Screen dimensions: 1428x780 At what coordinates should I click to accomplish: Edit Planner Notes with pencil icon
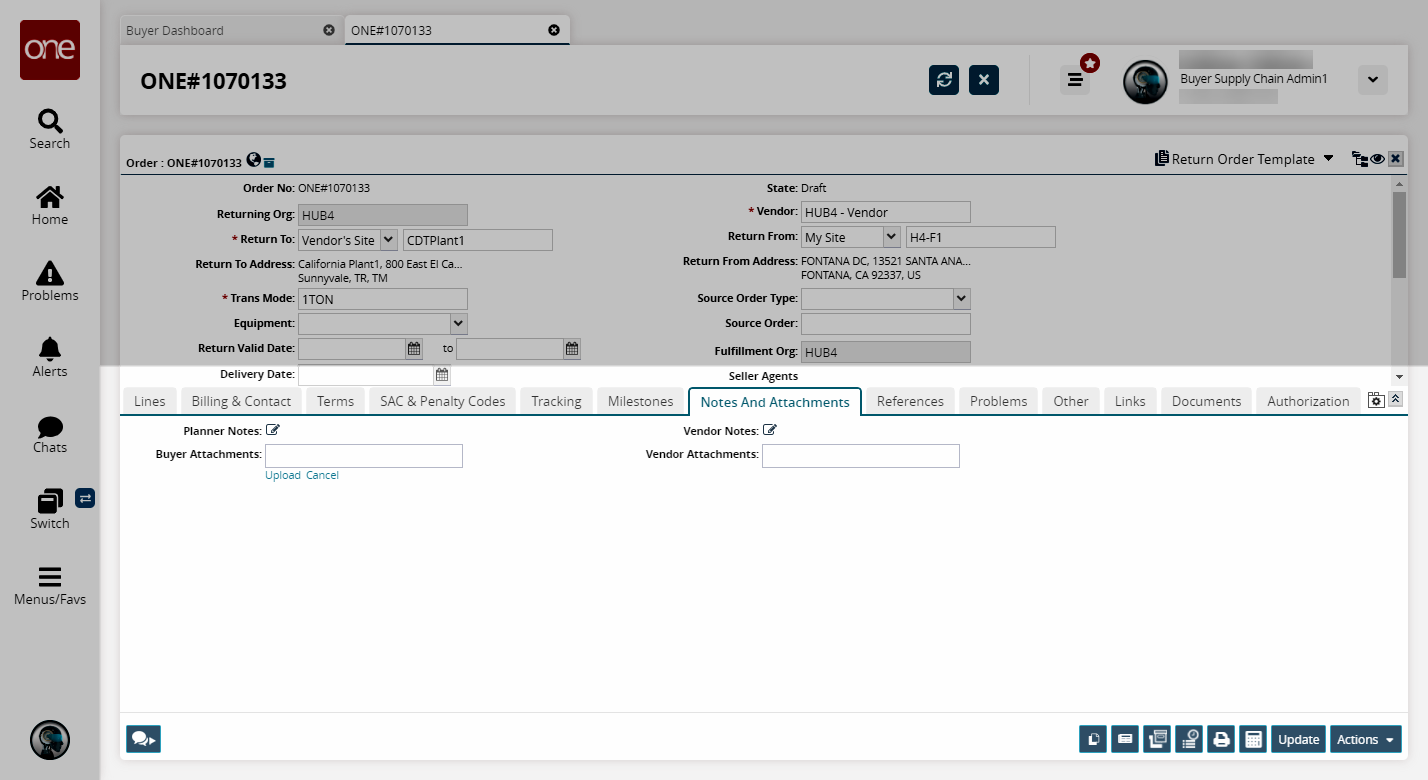[x=273, y=431]
